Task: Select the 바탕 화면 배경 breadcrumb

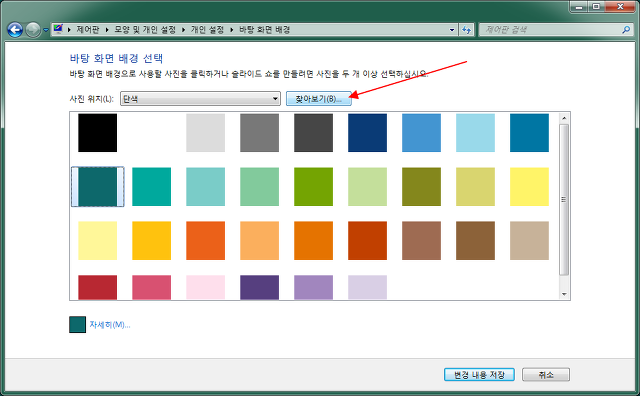Action: (264, 29)
